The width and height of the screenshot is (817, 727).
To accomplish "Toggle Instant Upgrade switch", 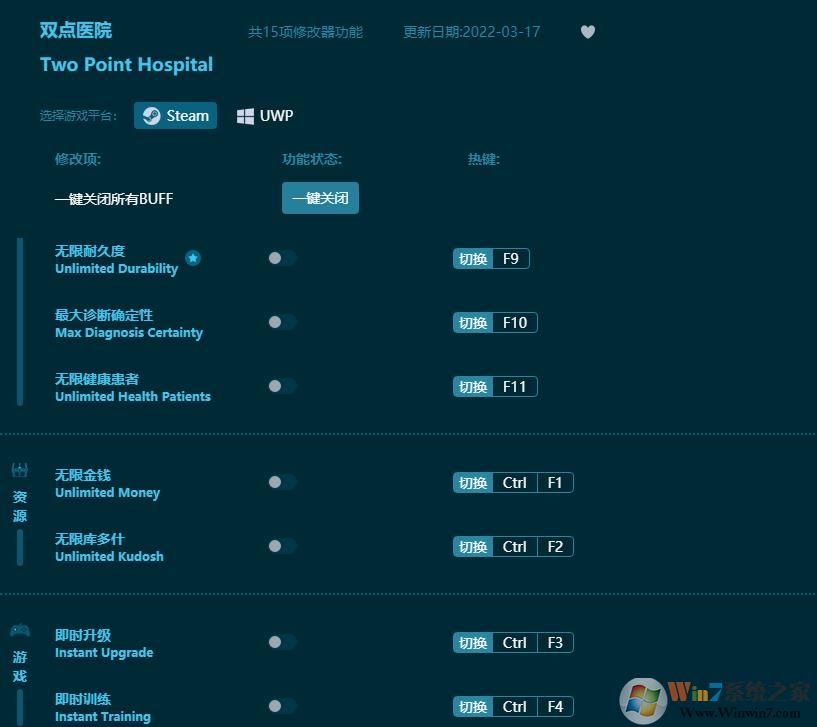I will click(x=282, y=642).
